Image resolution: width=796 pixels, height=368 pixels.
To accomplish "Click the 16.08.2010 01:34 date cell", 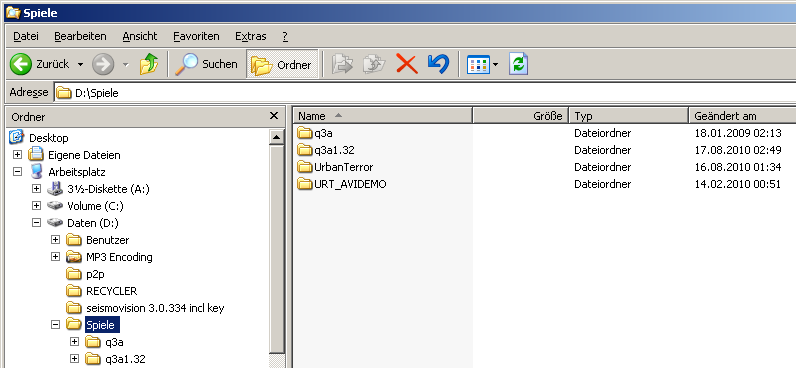I will (x=738, y=167).
